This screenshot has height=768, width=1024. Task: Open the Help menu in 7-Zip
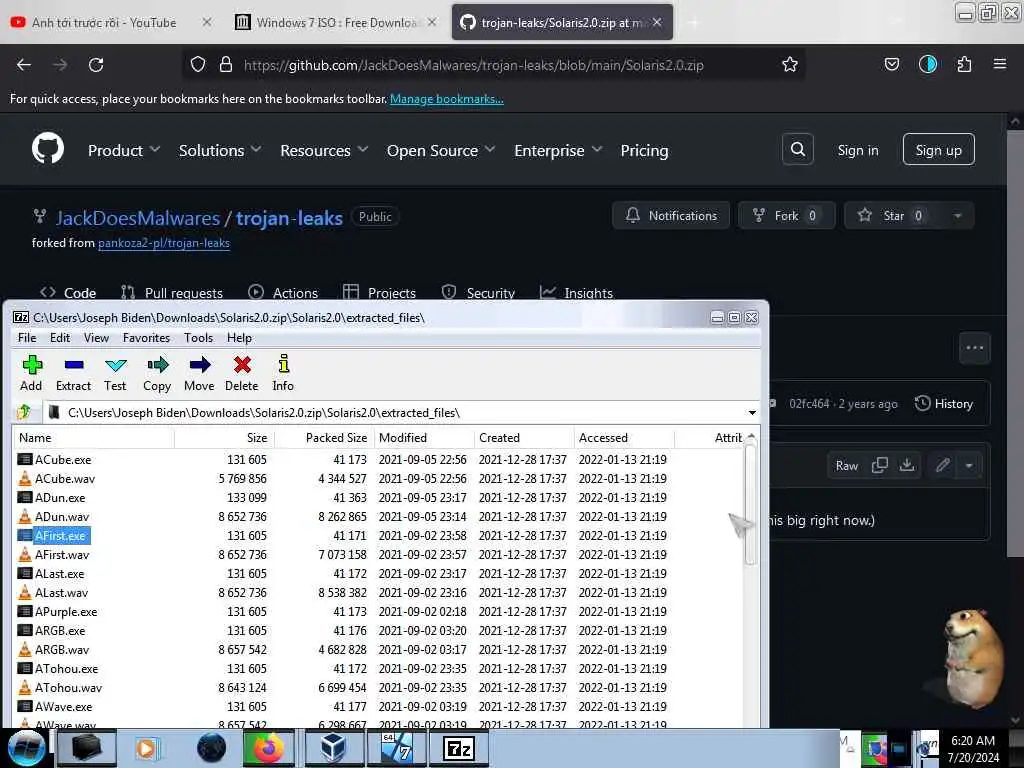click(239, 338)
